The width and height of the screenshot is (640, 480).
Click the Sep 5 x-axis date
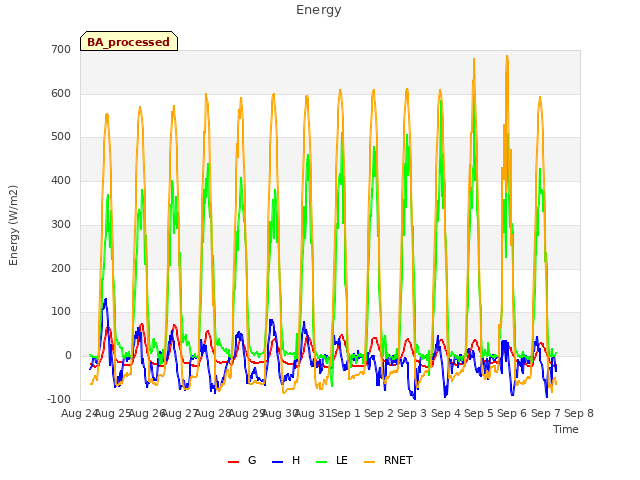[x=479, y=413]
